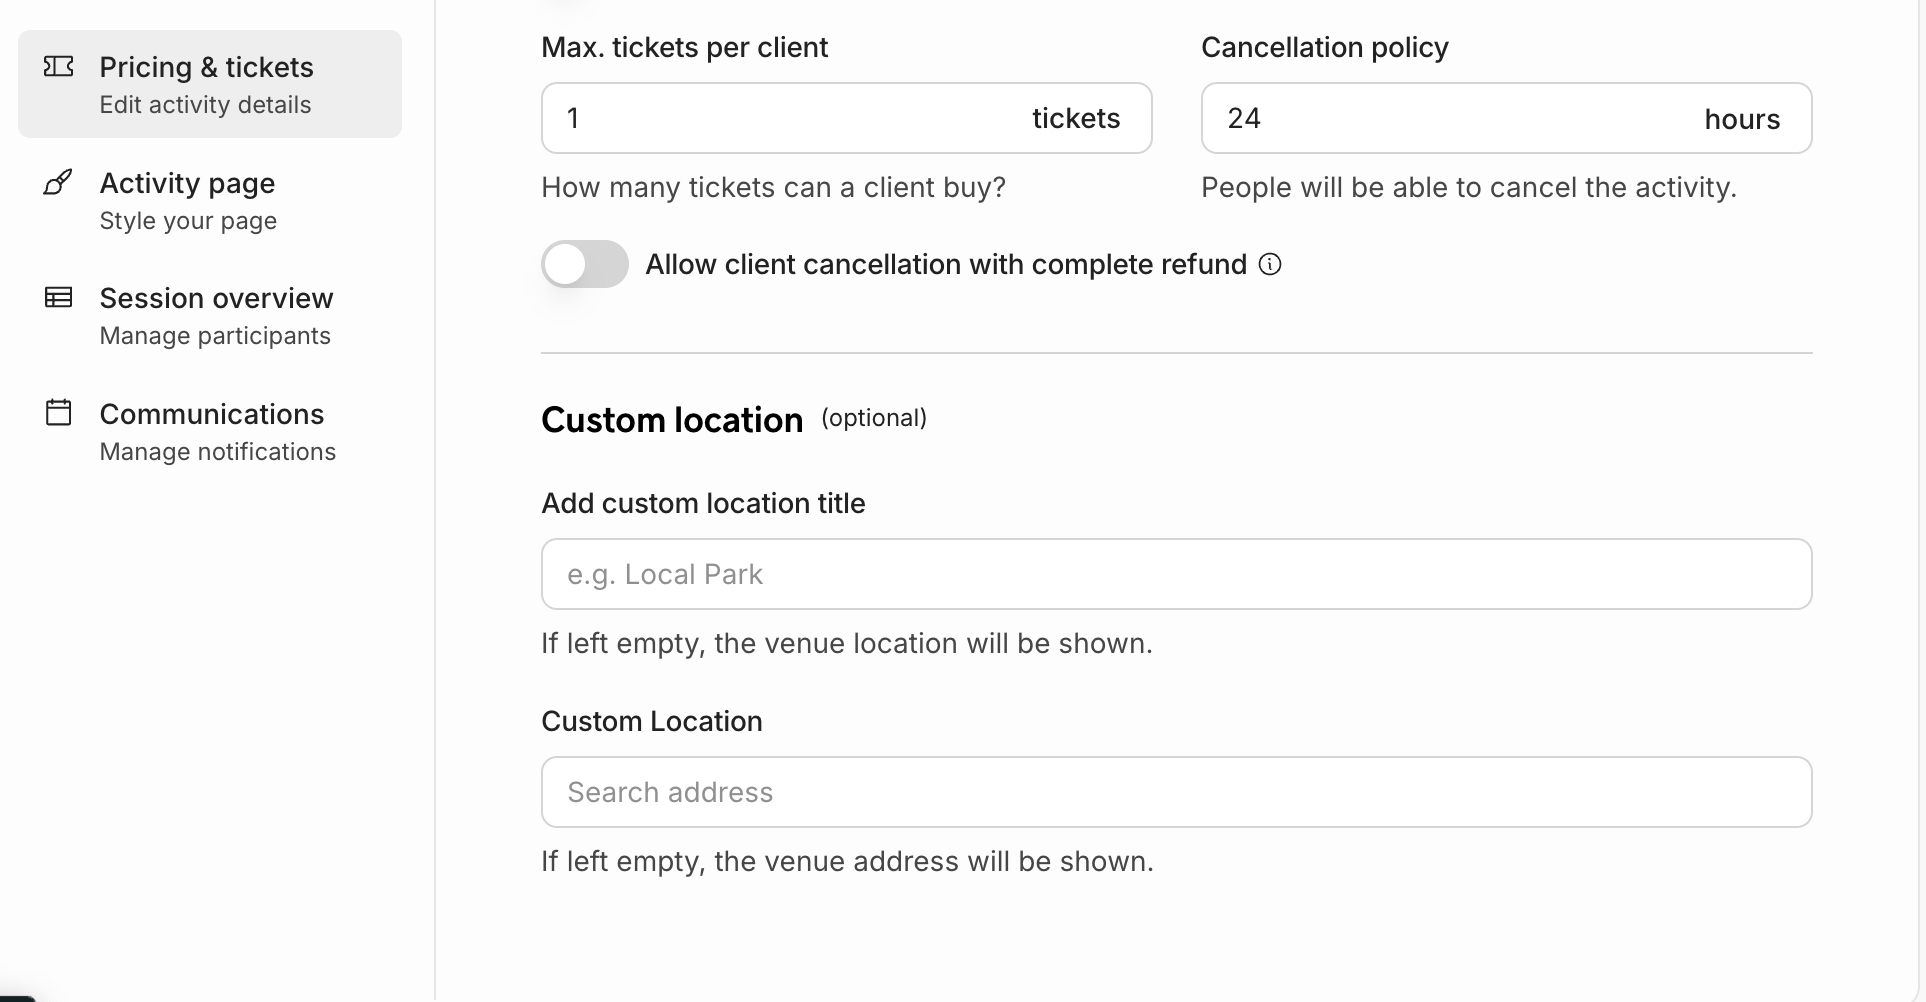Click the custom location title input

[x=1176, y=574]
